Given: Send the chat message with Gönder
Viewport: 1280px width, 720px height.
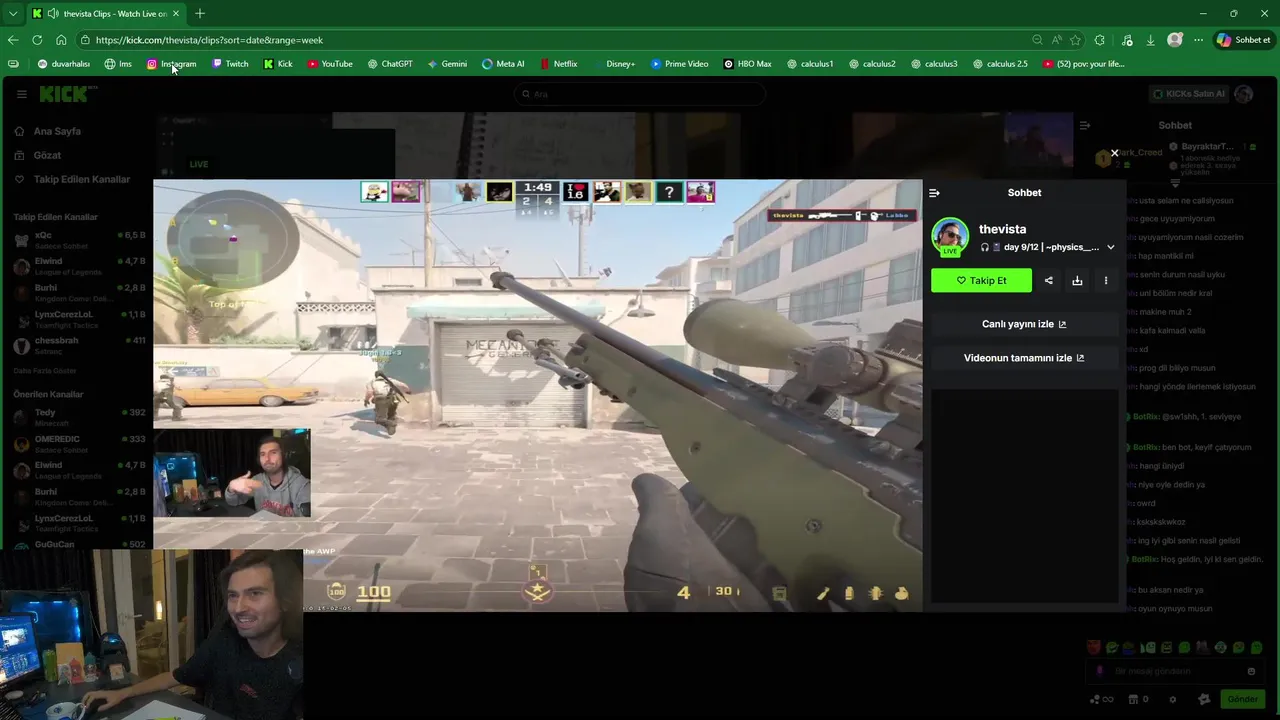Looking at the screenshot, I should click(1243, 699).
